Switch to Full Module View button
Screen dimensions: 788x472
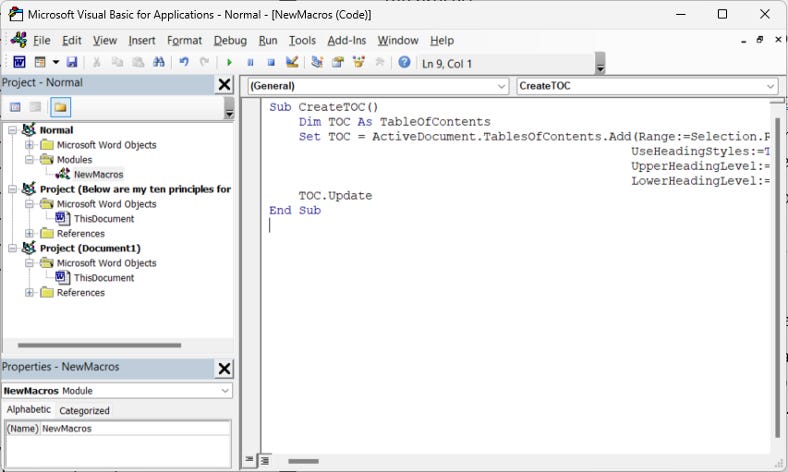[264, 460]
